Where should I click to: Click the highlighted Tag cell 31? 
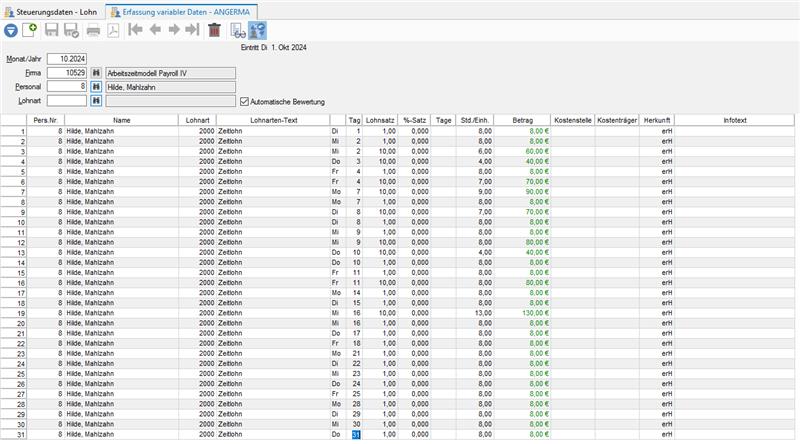[x=356, y=434]
